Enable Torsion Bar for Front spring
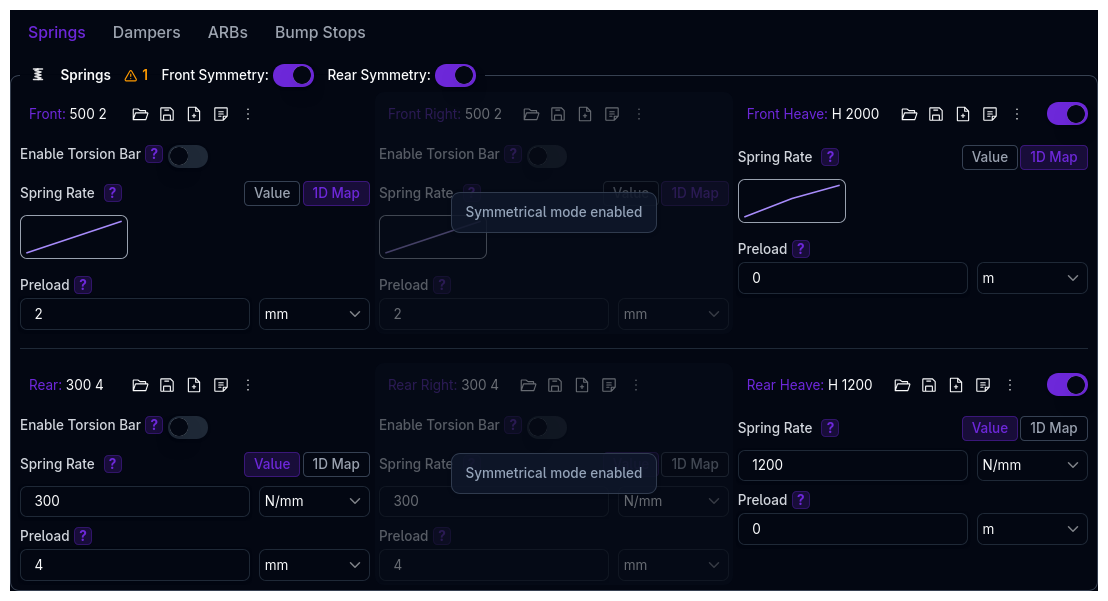This screenshot has height=601, width=1108. click(x=188, y=156)
